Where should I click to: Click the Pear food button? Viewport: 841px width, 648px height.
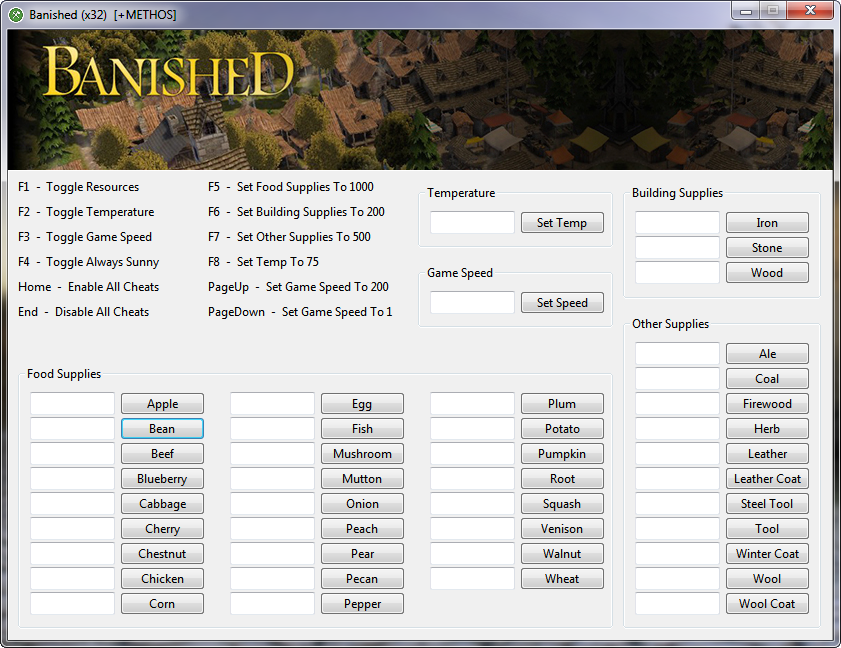click(363, 554)
